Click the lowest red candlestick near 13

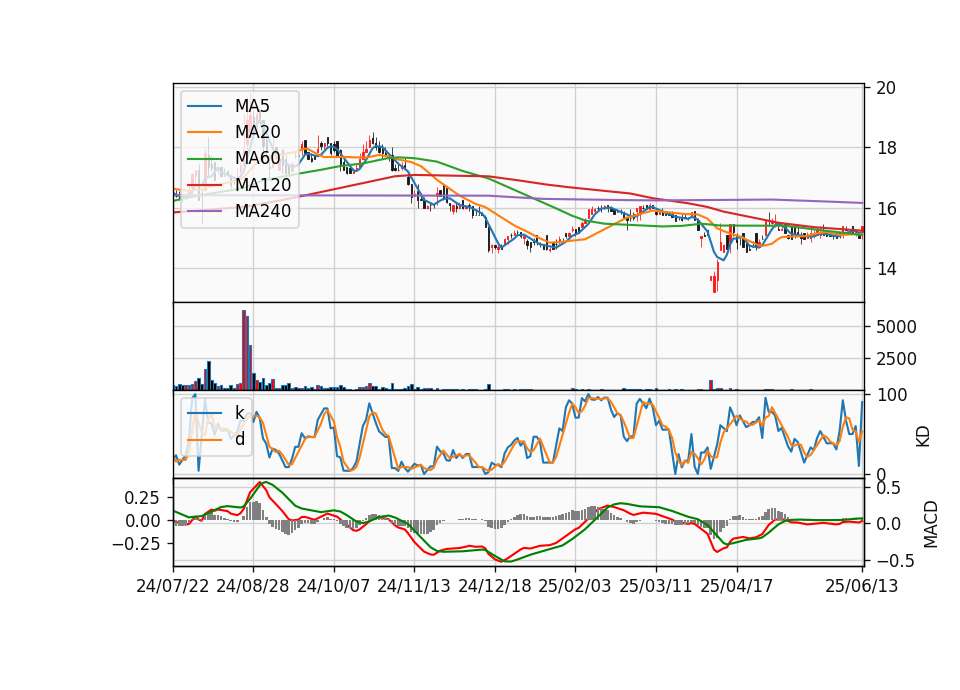[x=714, y=283]
